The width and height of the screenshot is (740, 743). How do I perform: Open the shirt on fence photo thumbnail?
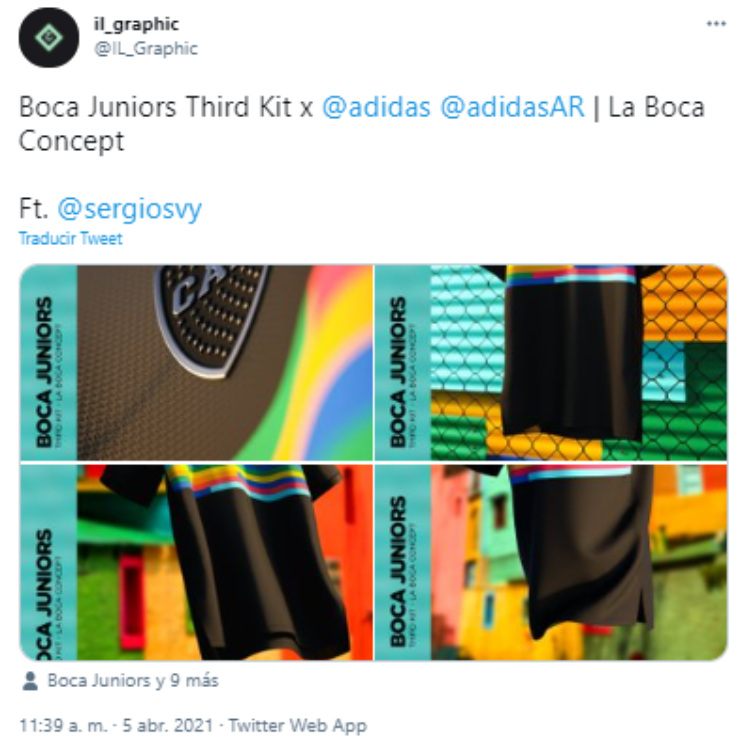[551, 362]
